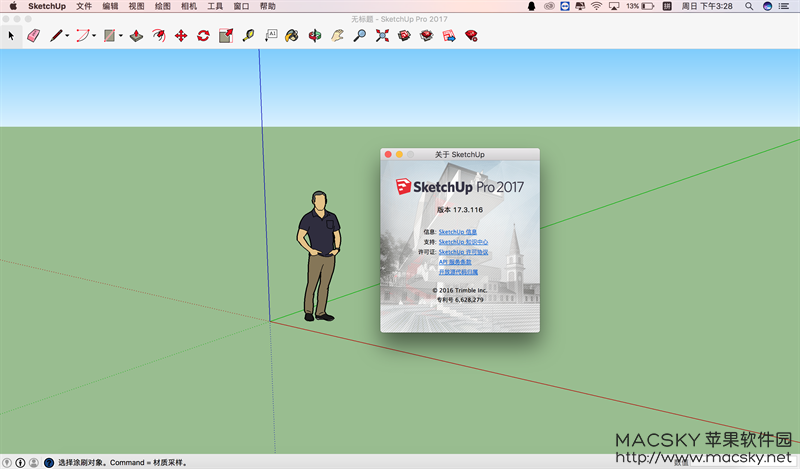
Task: Open the 开放源代码归属 link
Action: coord(458,272)
